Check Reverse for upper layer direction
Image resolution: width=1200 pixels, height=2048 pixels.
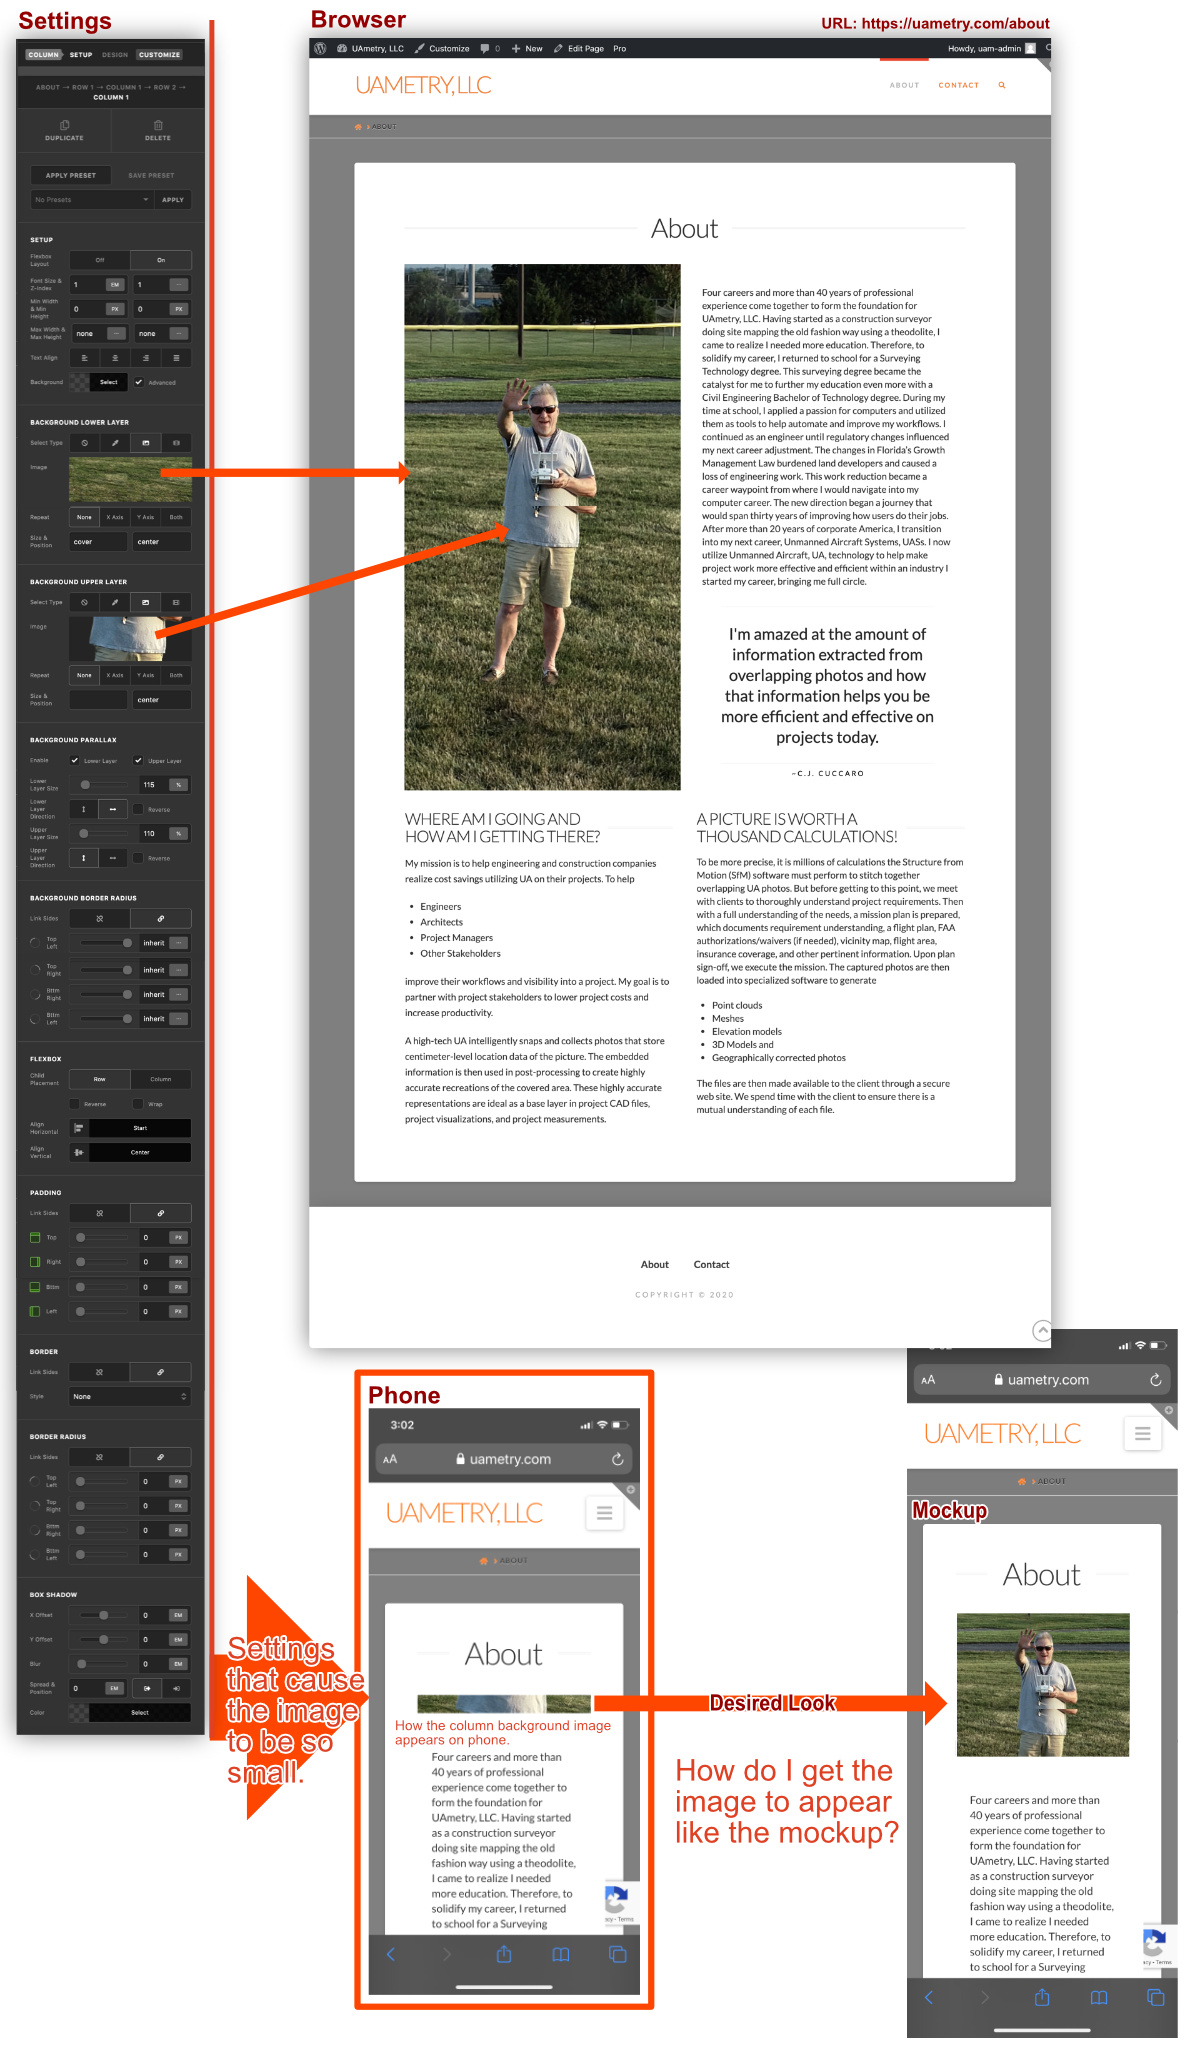(139, 858)
